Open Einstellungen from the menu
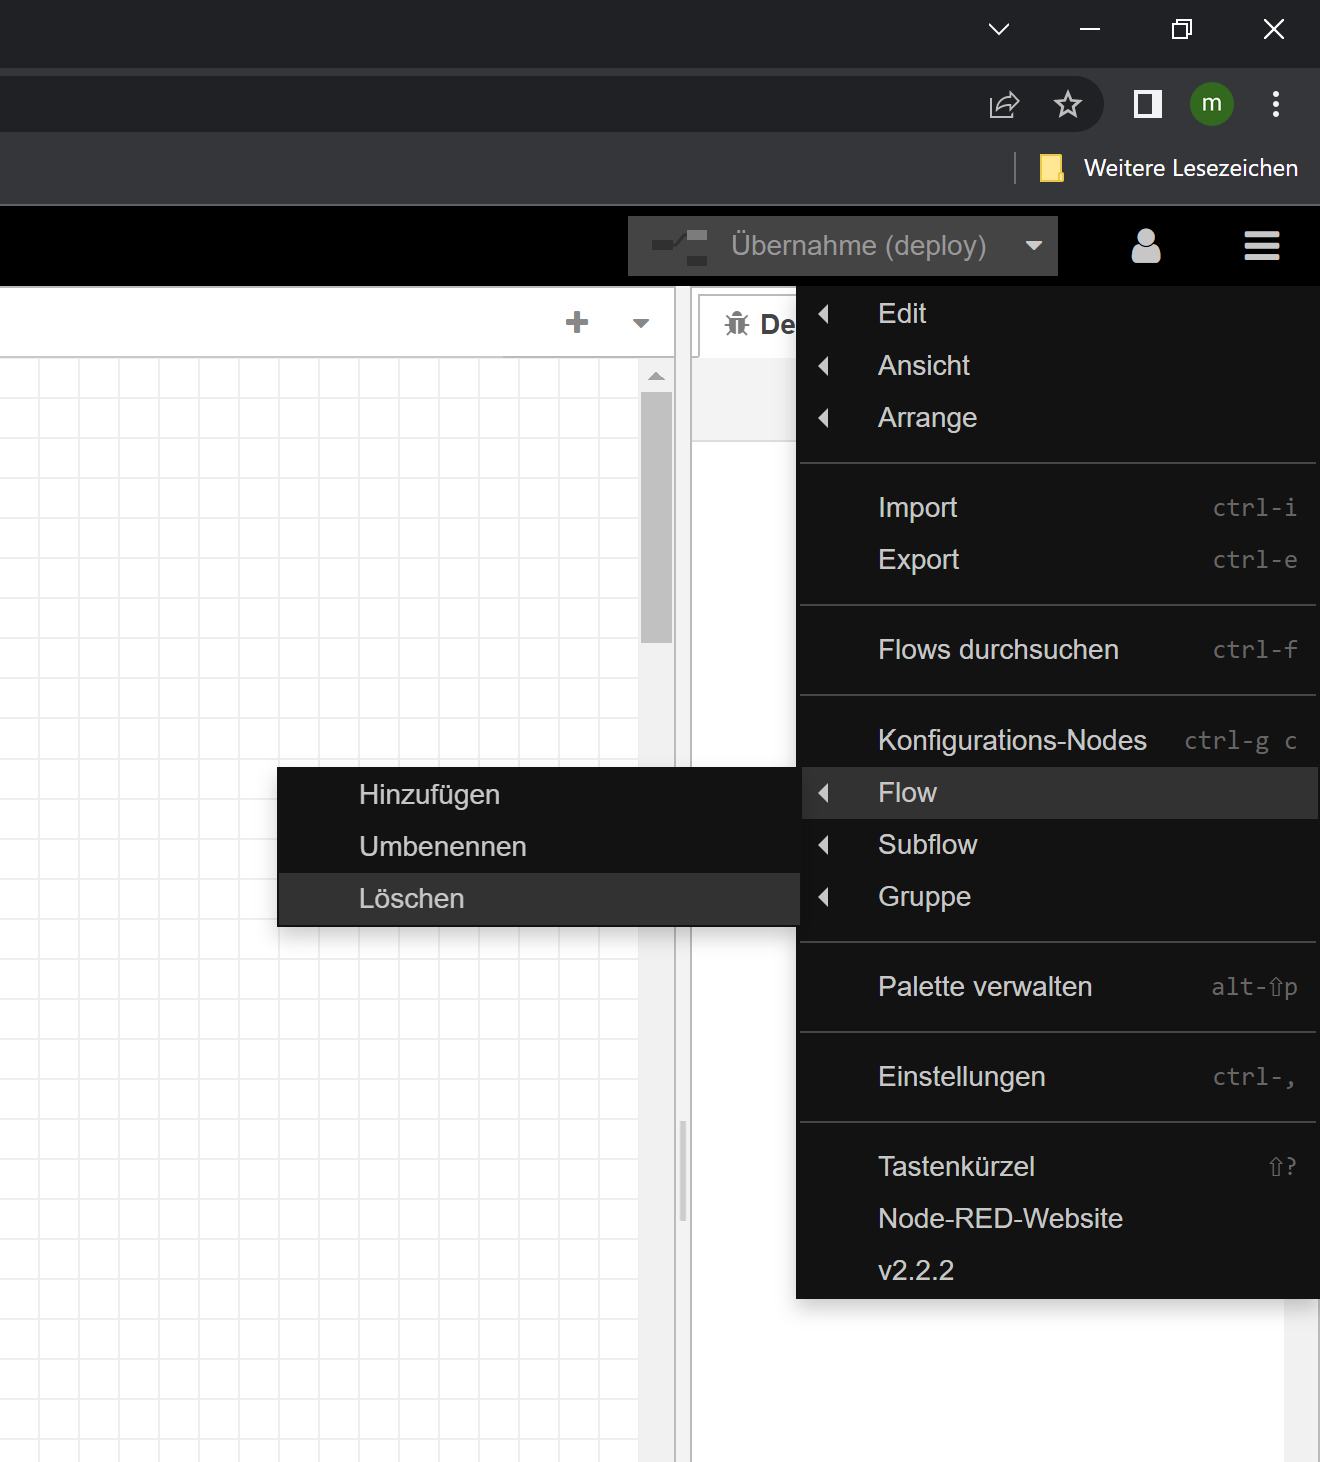Screen dimensions: 1320x1462 (1058, 1077)
